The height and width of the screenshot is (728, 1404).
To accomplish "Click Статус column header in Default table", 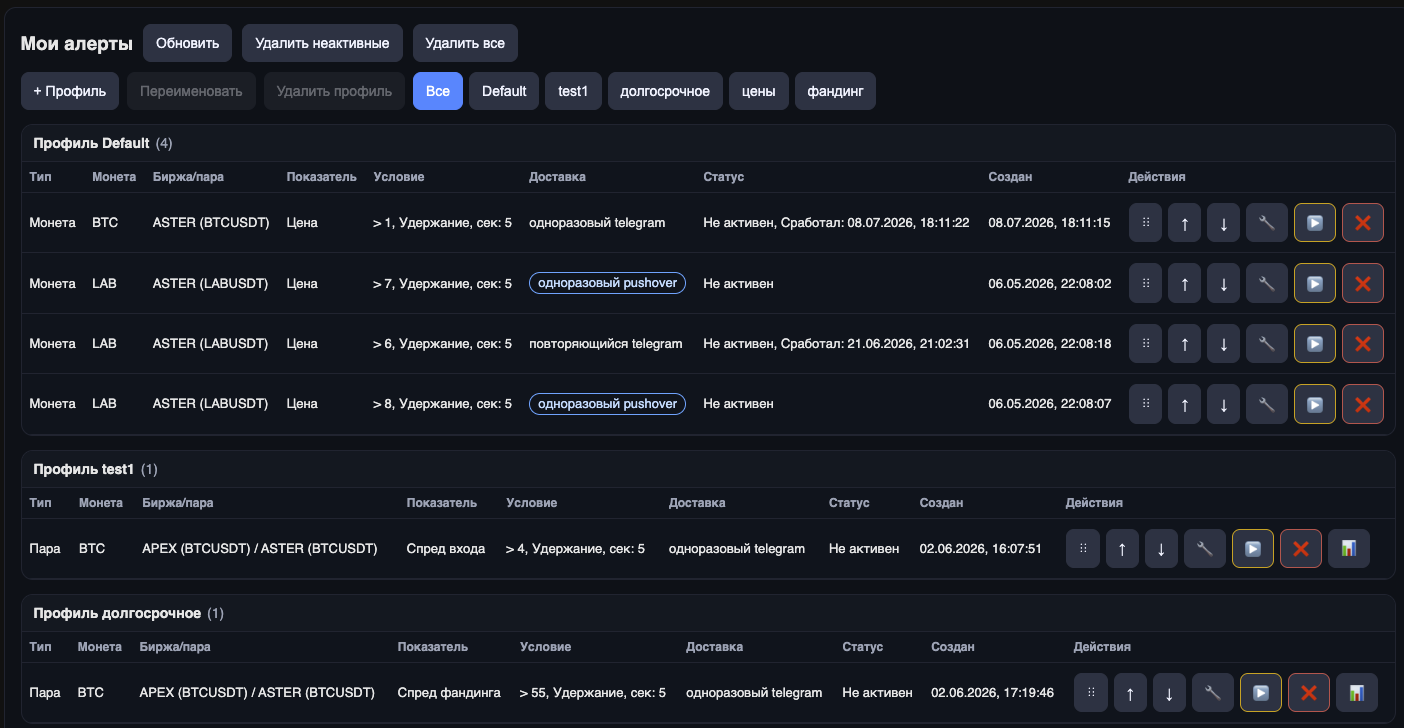I will coord(724,177).
